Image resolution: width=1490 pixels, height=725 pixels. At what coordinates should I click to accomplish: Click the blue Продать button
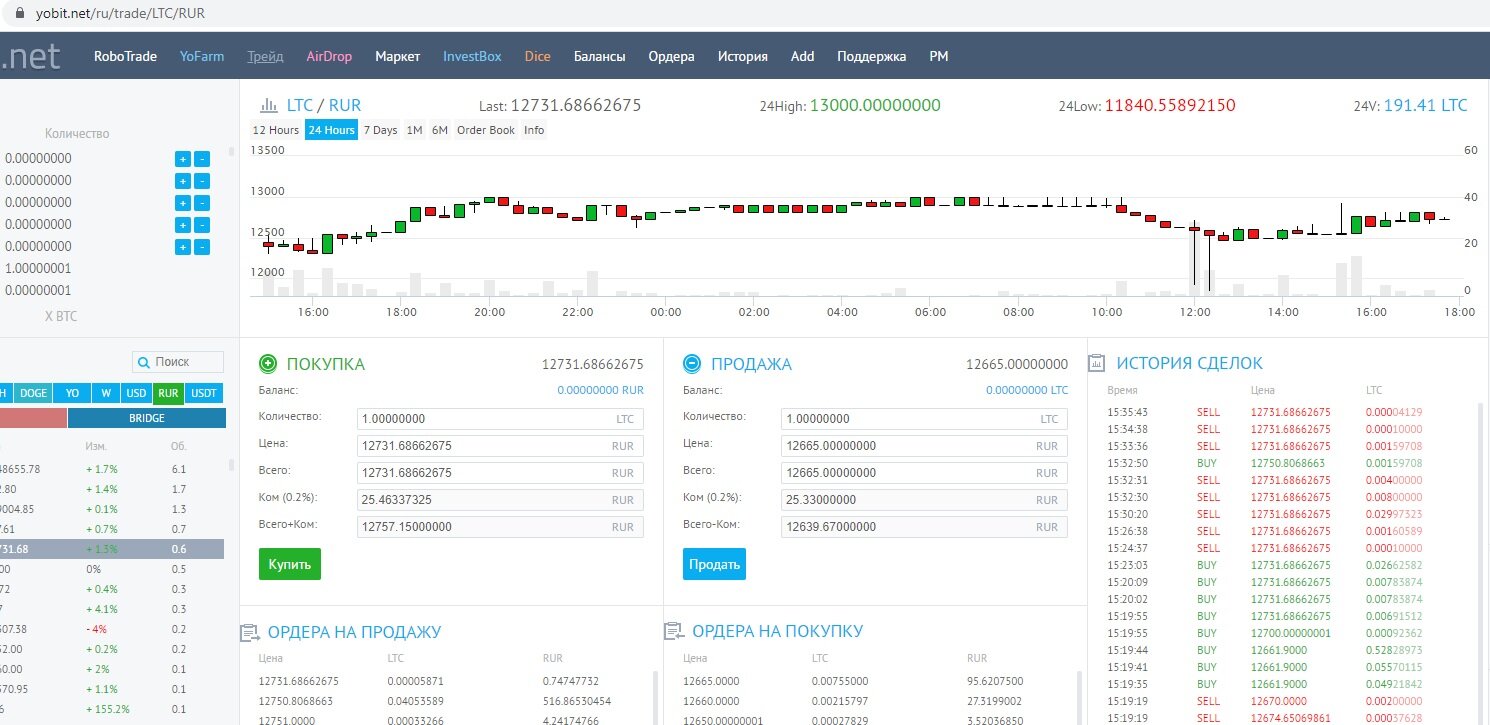coord(714,564)
